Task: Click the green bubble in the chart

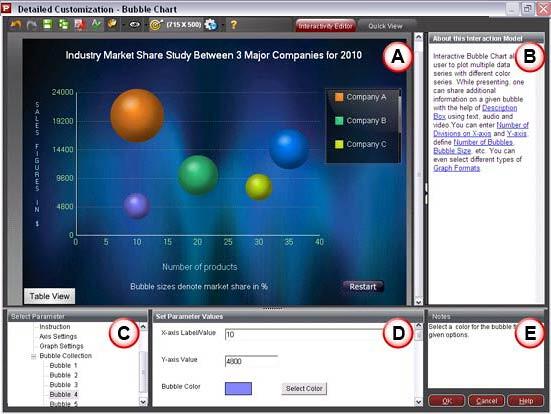Action: pos(198,175)
